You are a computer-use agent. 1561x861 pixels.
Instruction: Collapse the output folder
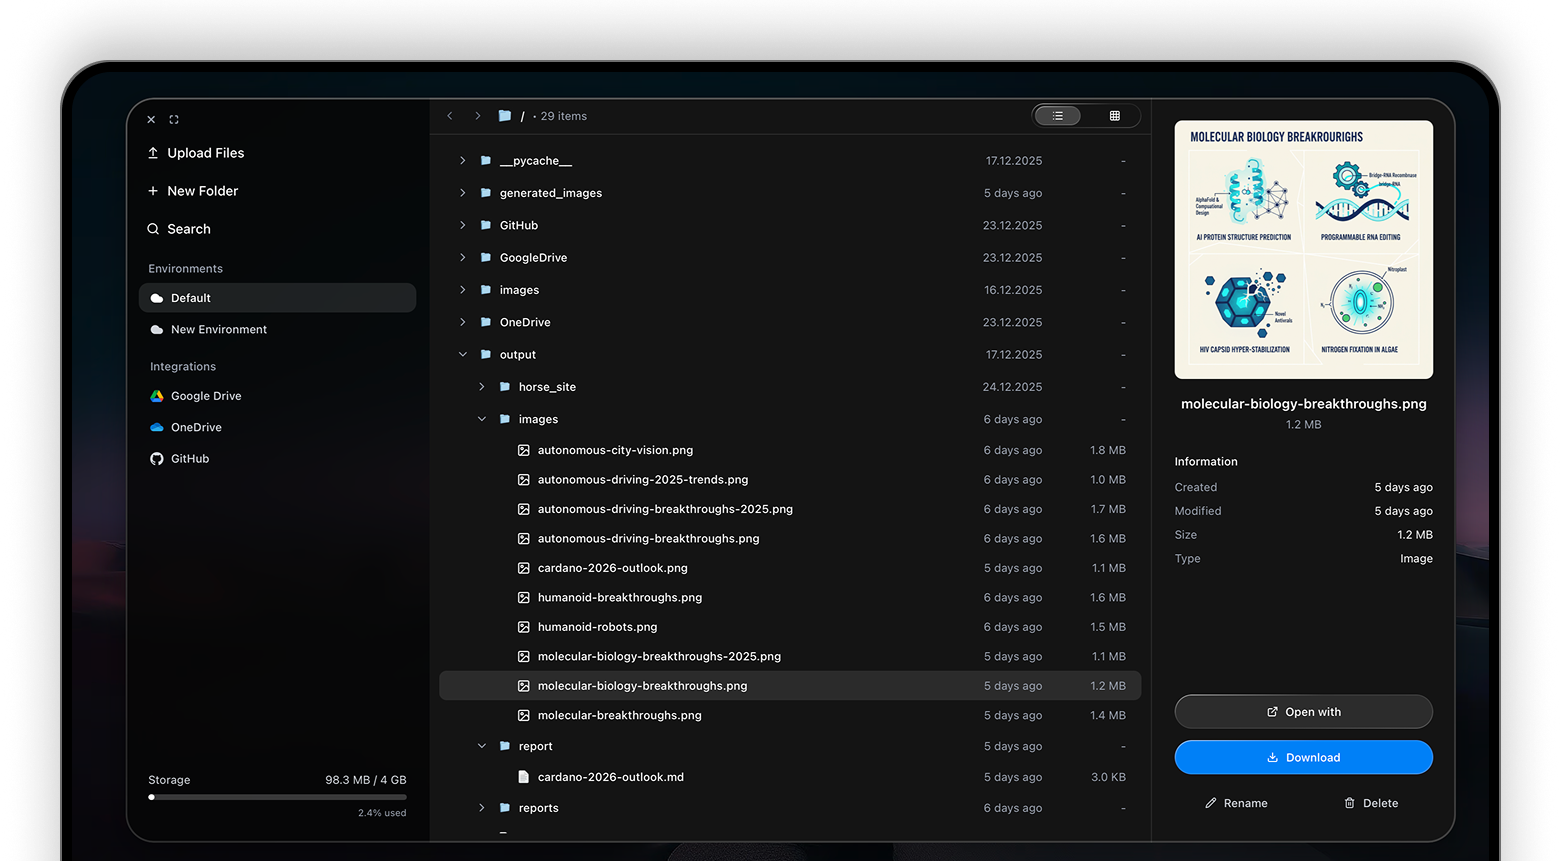click(462, 354)
